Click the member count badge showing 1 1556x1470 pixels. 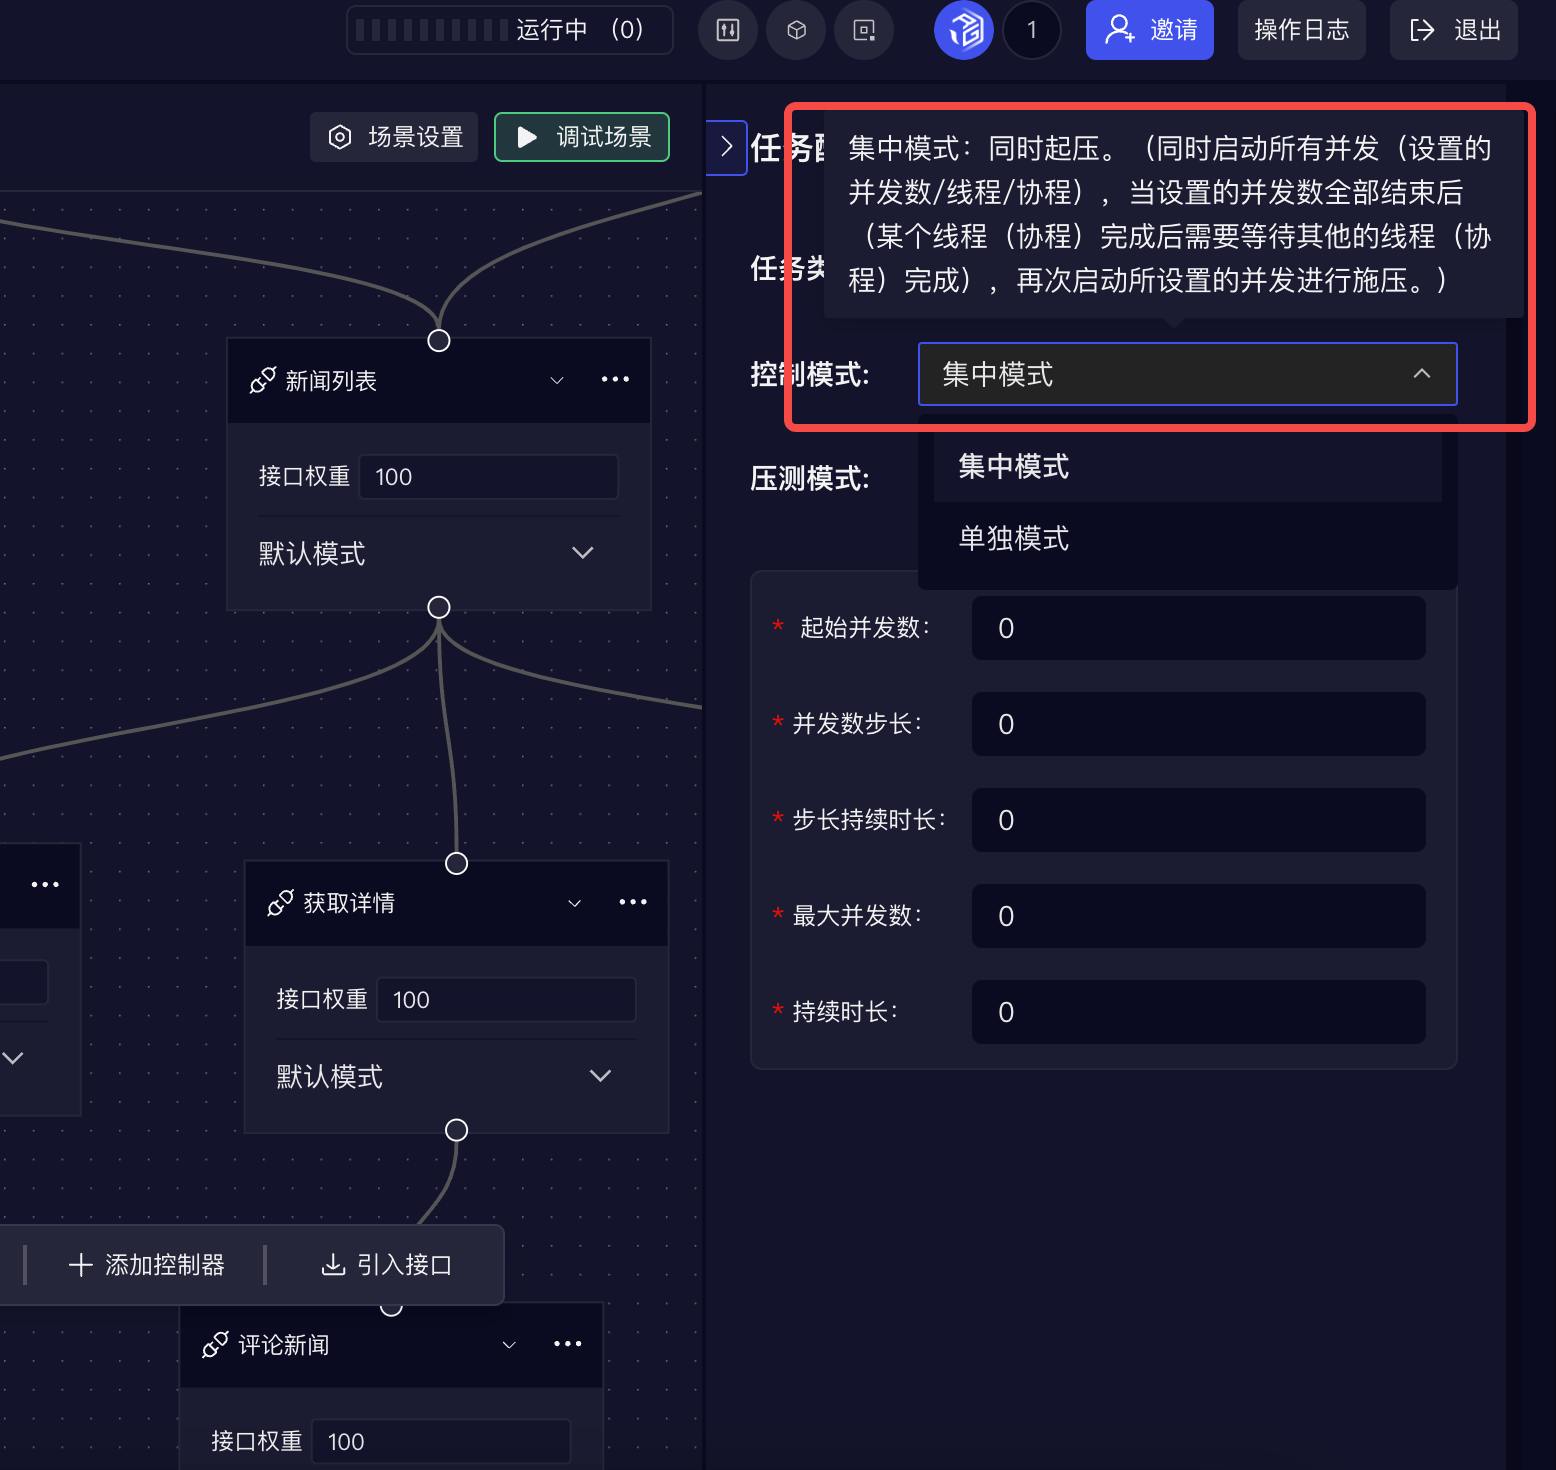click(1032, 30)
